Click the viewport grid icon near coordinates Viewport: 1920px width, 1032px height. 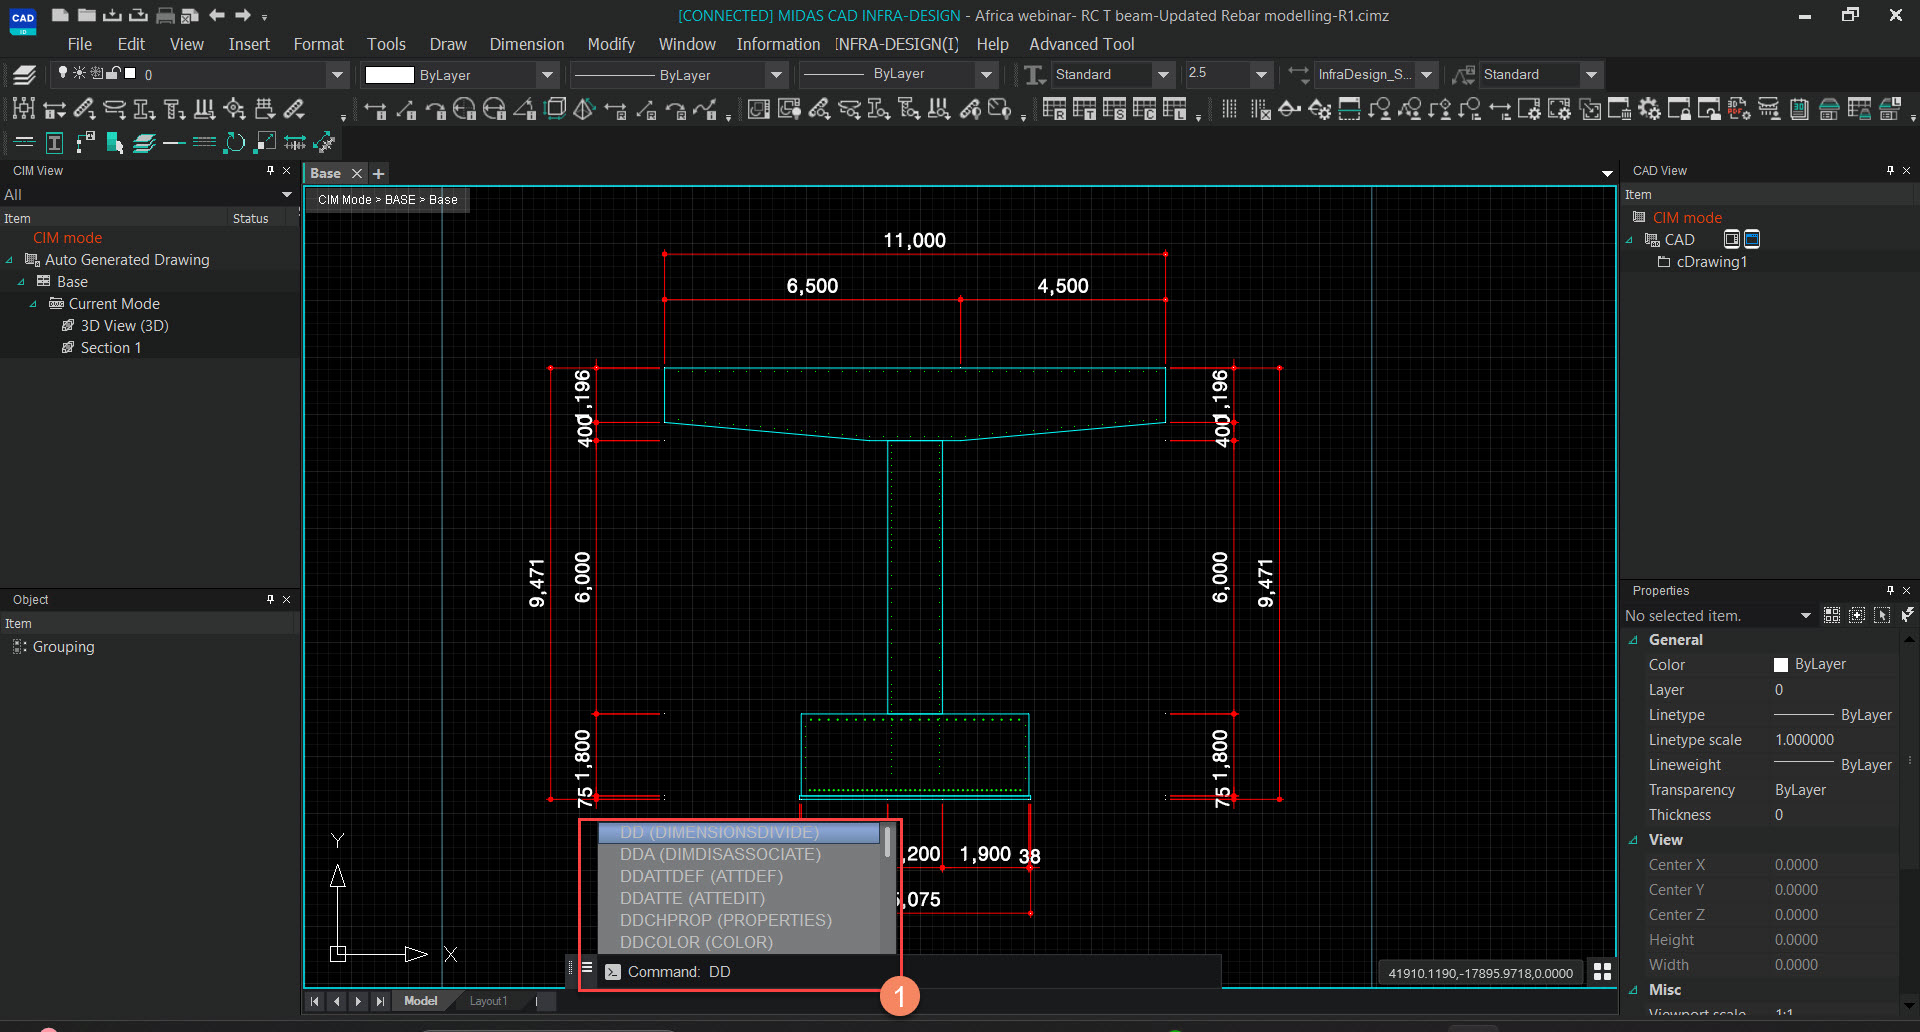coord(1602,972)
